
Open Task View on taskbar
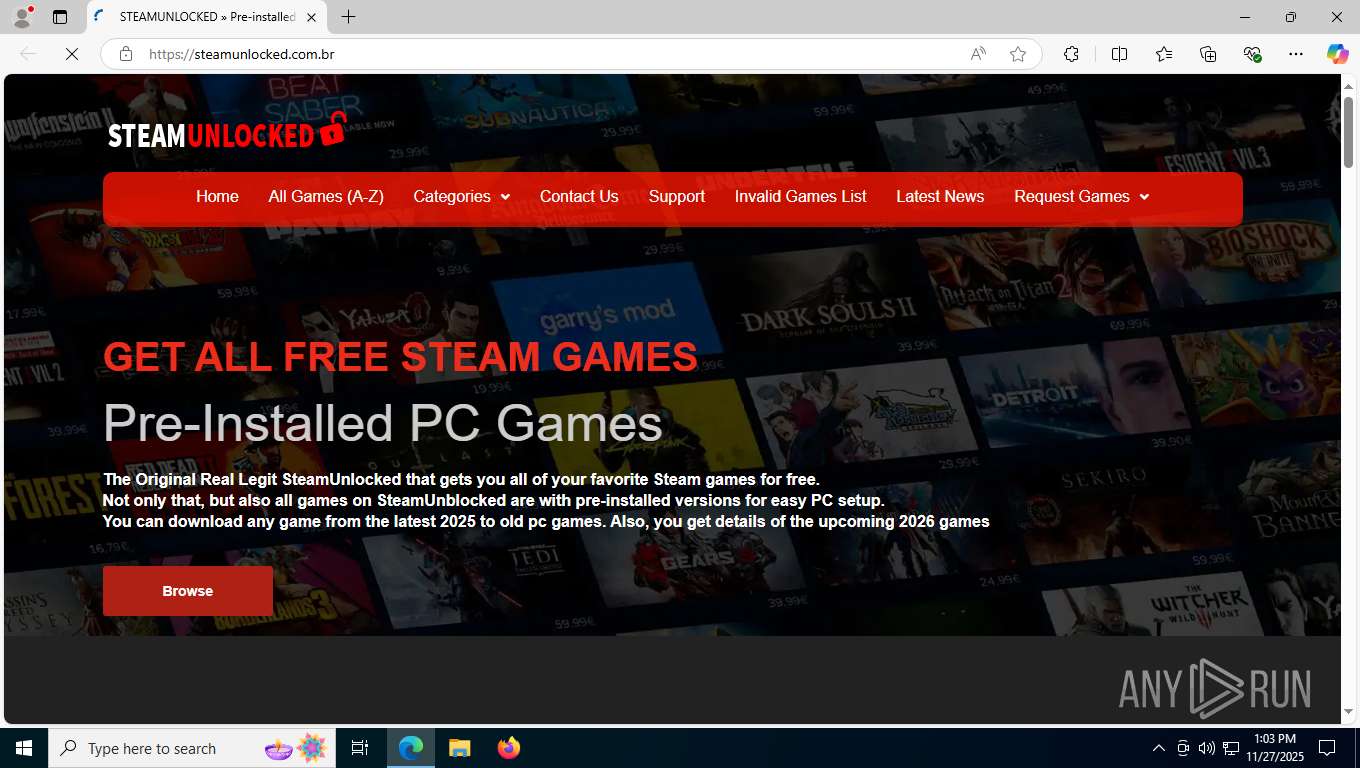point(360,748)
